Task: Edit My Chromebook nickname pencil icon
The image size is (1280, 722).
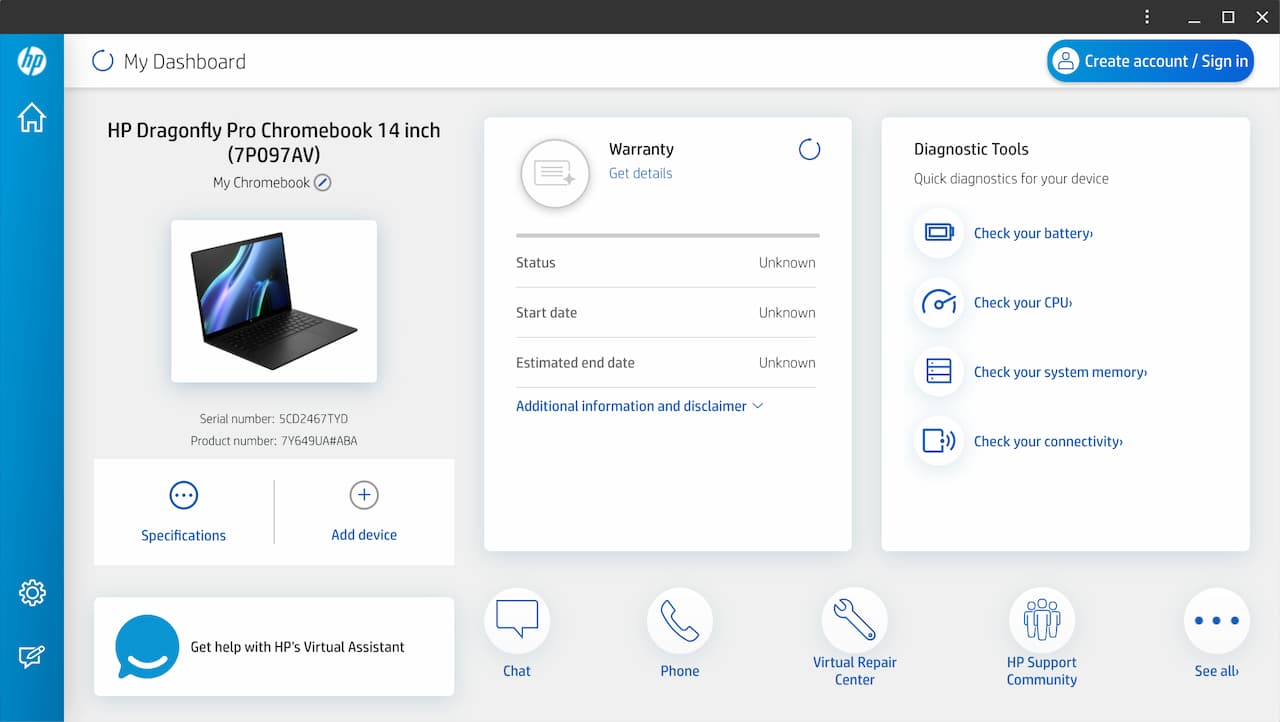Action: pos(322,183)
